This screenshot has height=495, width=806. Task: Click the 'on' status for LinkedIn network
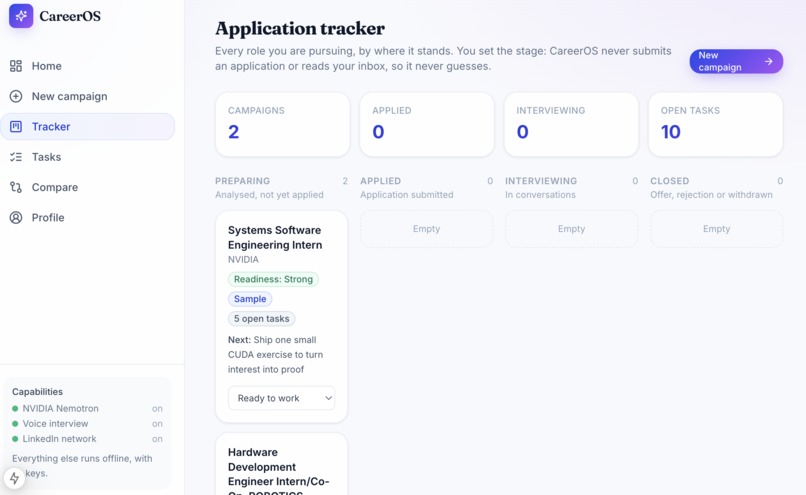pos(157,439)
